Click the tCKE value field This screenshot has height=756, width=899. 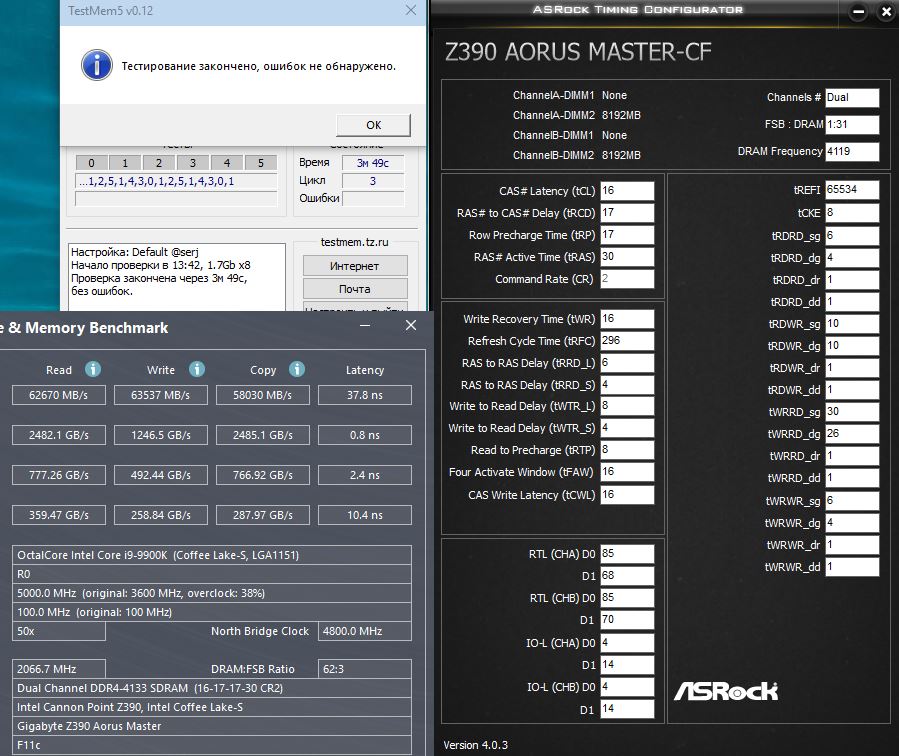pos(852,213)
